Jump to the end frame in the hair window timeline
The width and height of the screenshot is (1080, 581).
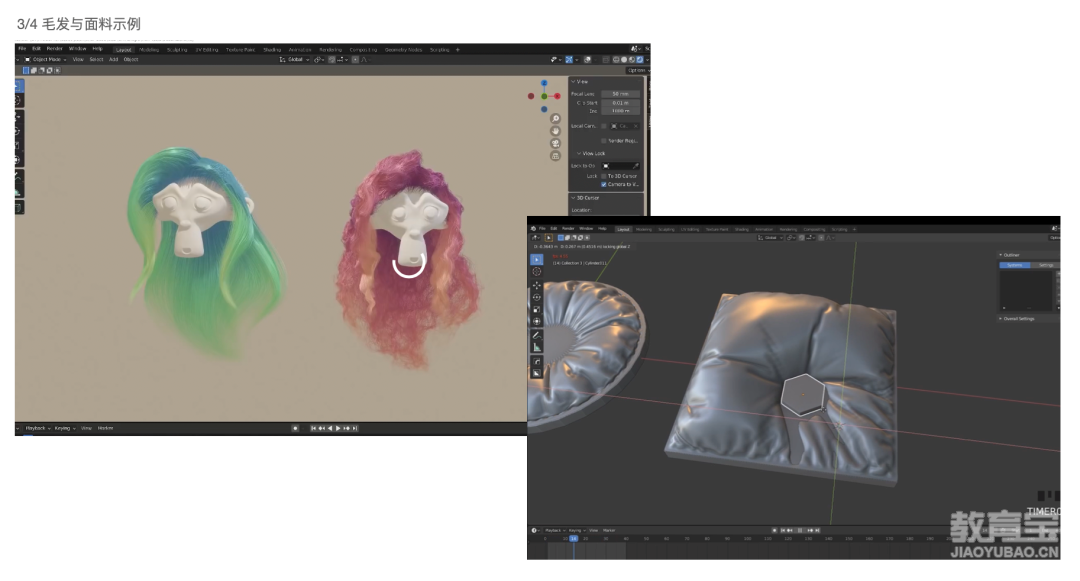pyautogui.click(x=355, y=428)
